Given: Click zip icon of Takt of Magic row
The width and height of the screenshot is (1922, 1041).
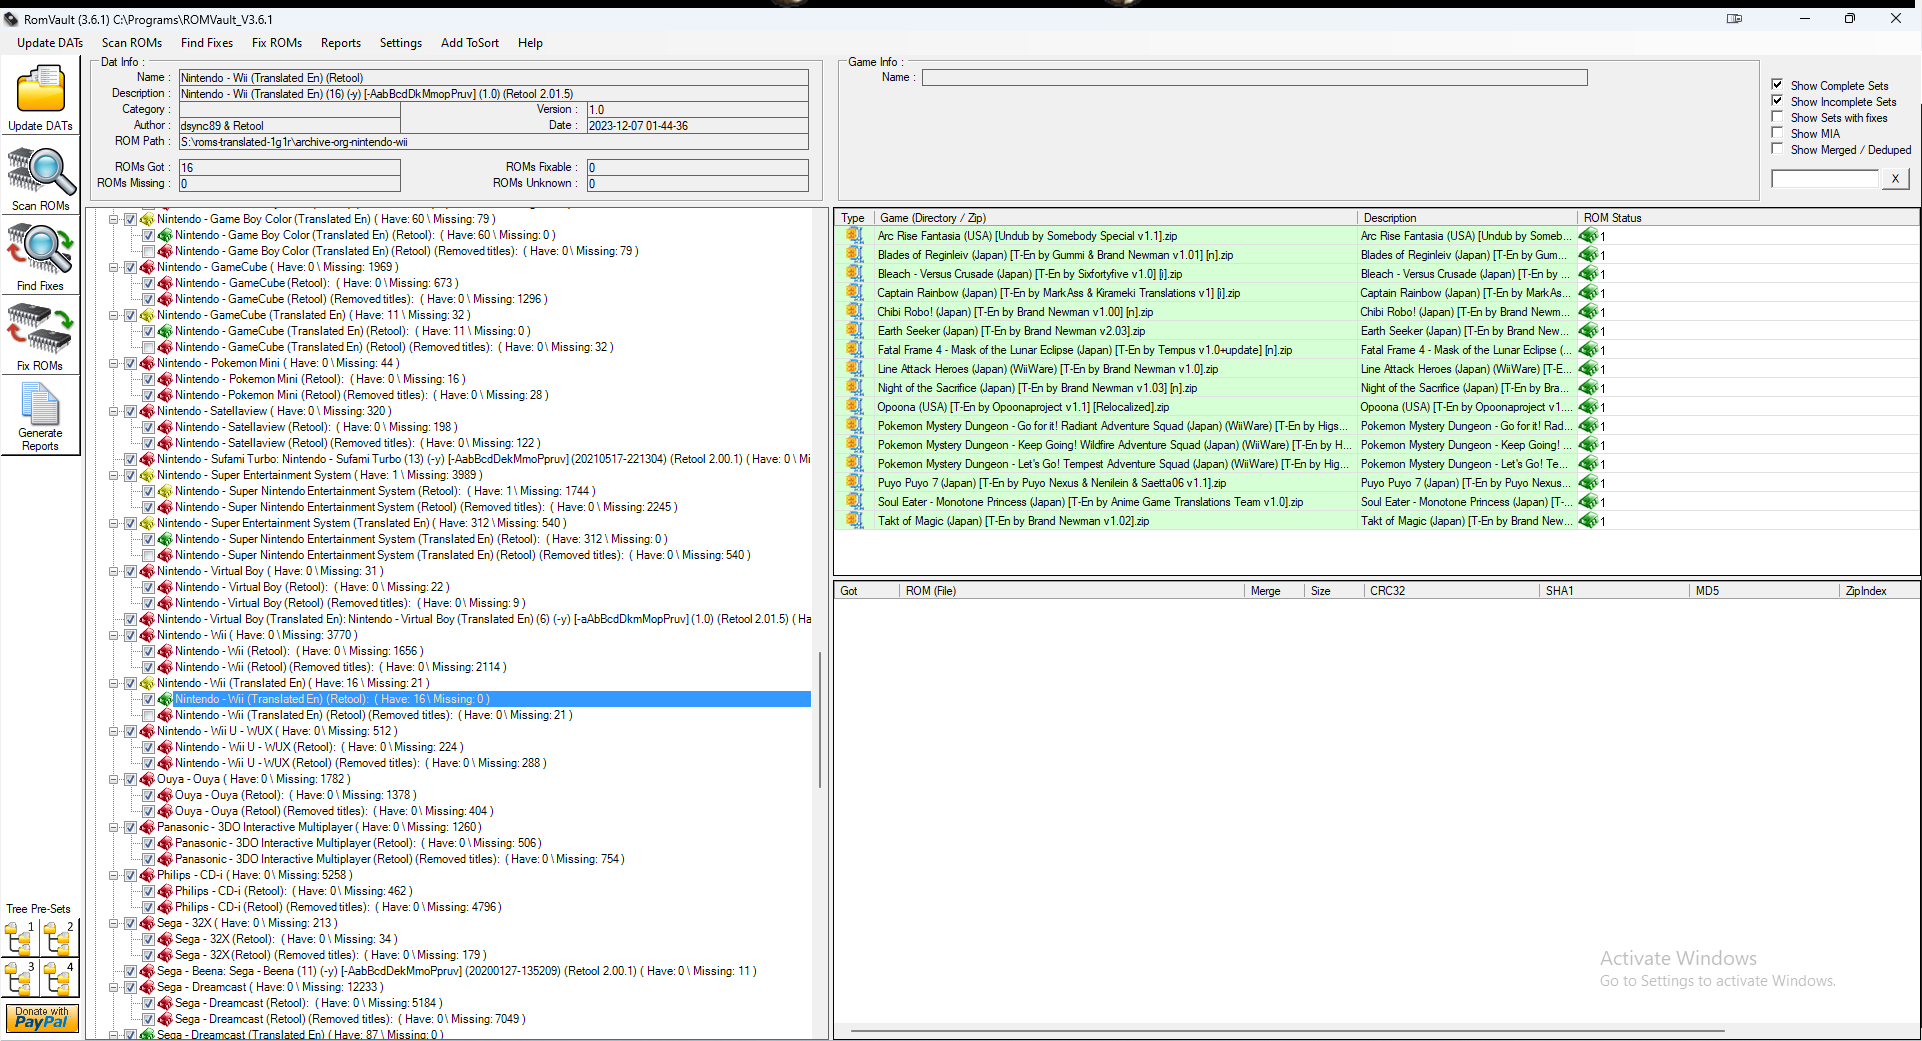Looking at the screenshot, I should [x=854, y=521].
